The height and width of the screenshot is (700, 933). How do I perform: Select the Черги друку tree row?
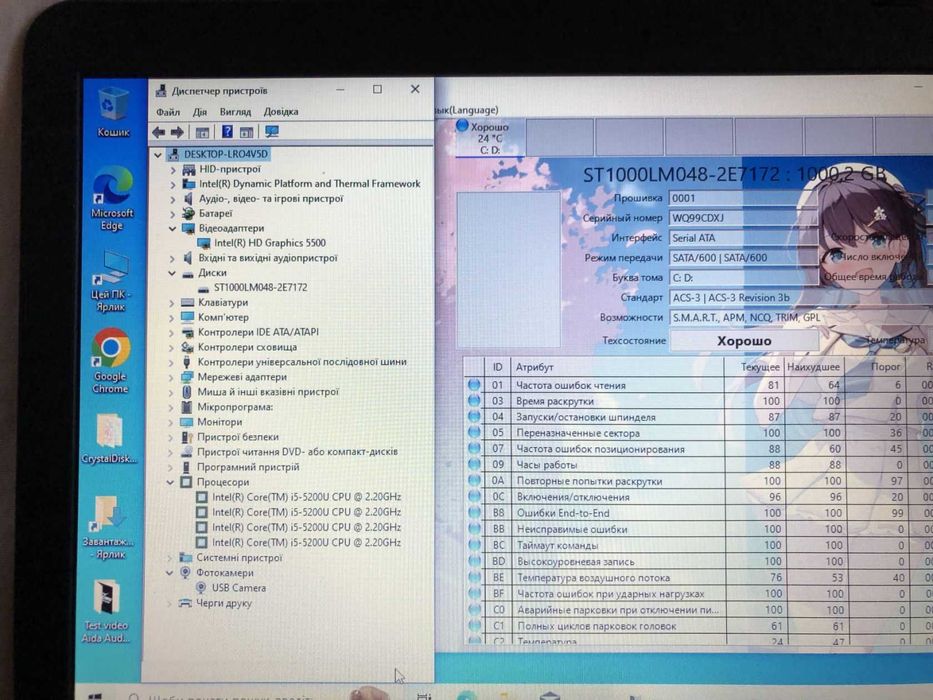(x=215, y=603)
